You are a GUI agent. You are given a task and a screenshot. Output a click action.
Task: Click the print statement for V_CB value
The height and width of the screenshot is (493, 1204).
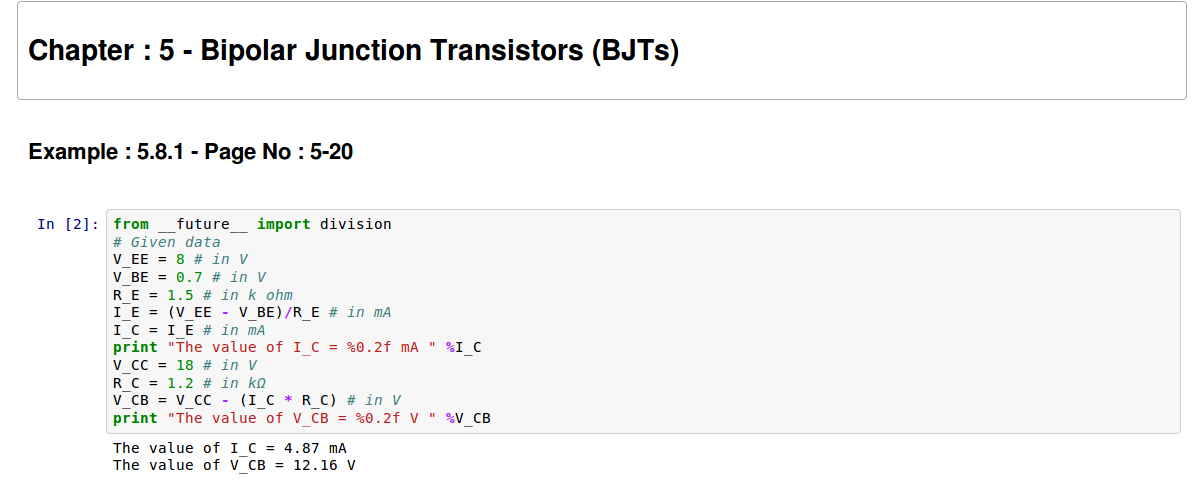301,418
